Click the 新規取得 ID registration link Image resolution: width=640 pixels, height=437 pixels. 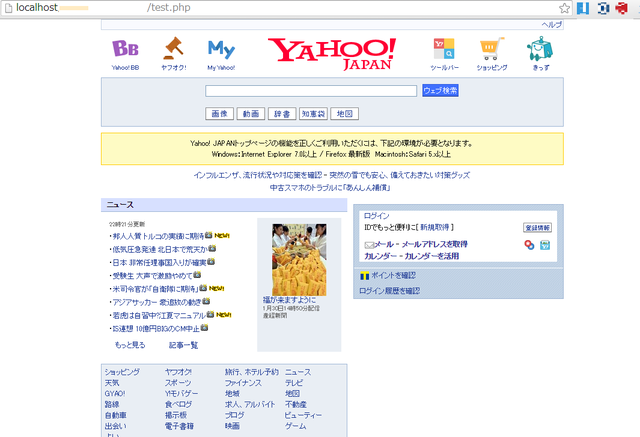tap(434, 227)
